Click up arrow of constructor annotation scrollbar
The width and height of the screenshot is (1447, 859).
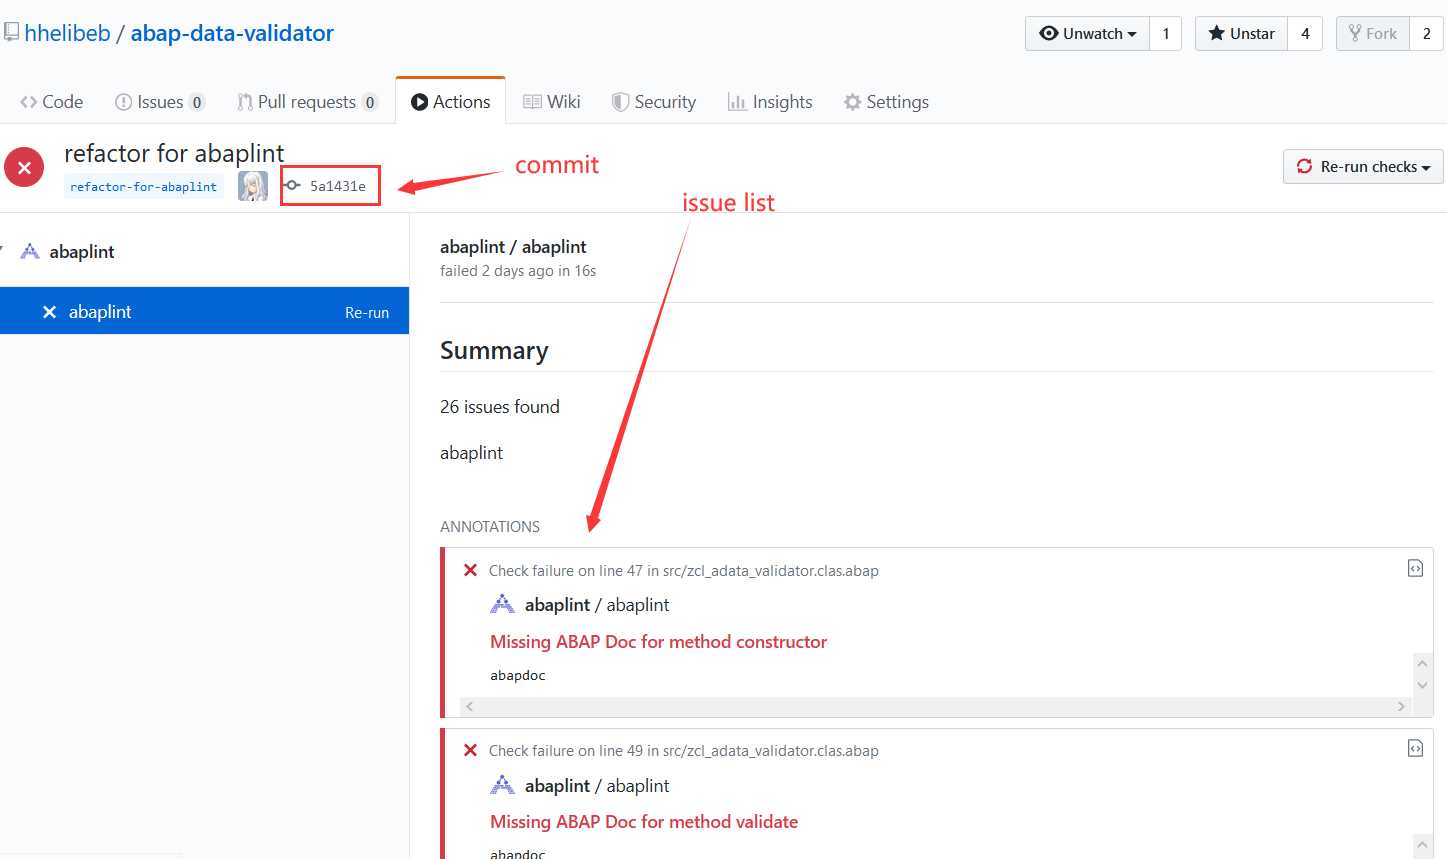(x=1422, y=662)
